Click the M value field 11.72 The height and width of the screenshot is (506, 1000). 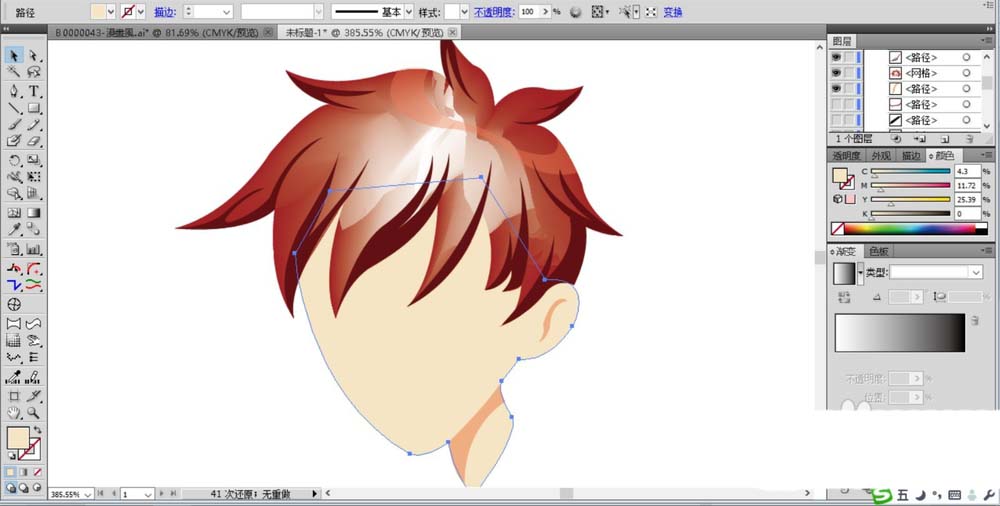967,186
